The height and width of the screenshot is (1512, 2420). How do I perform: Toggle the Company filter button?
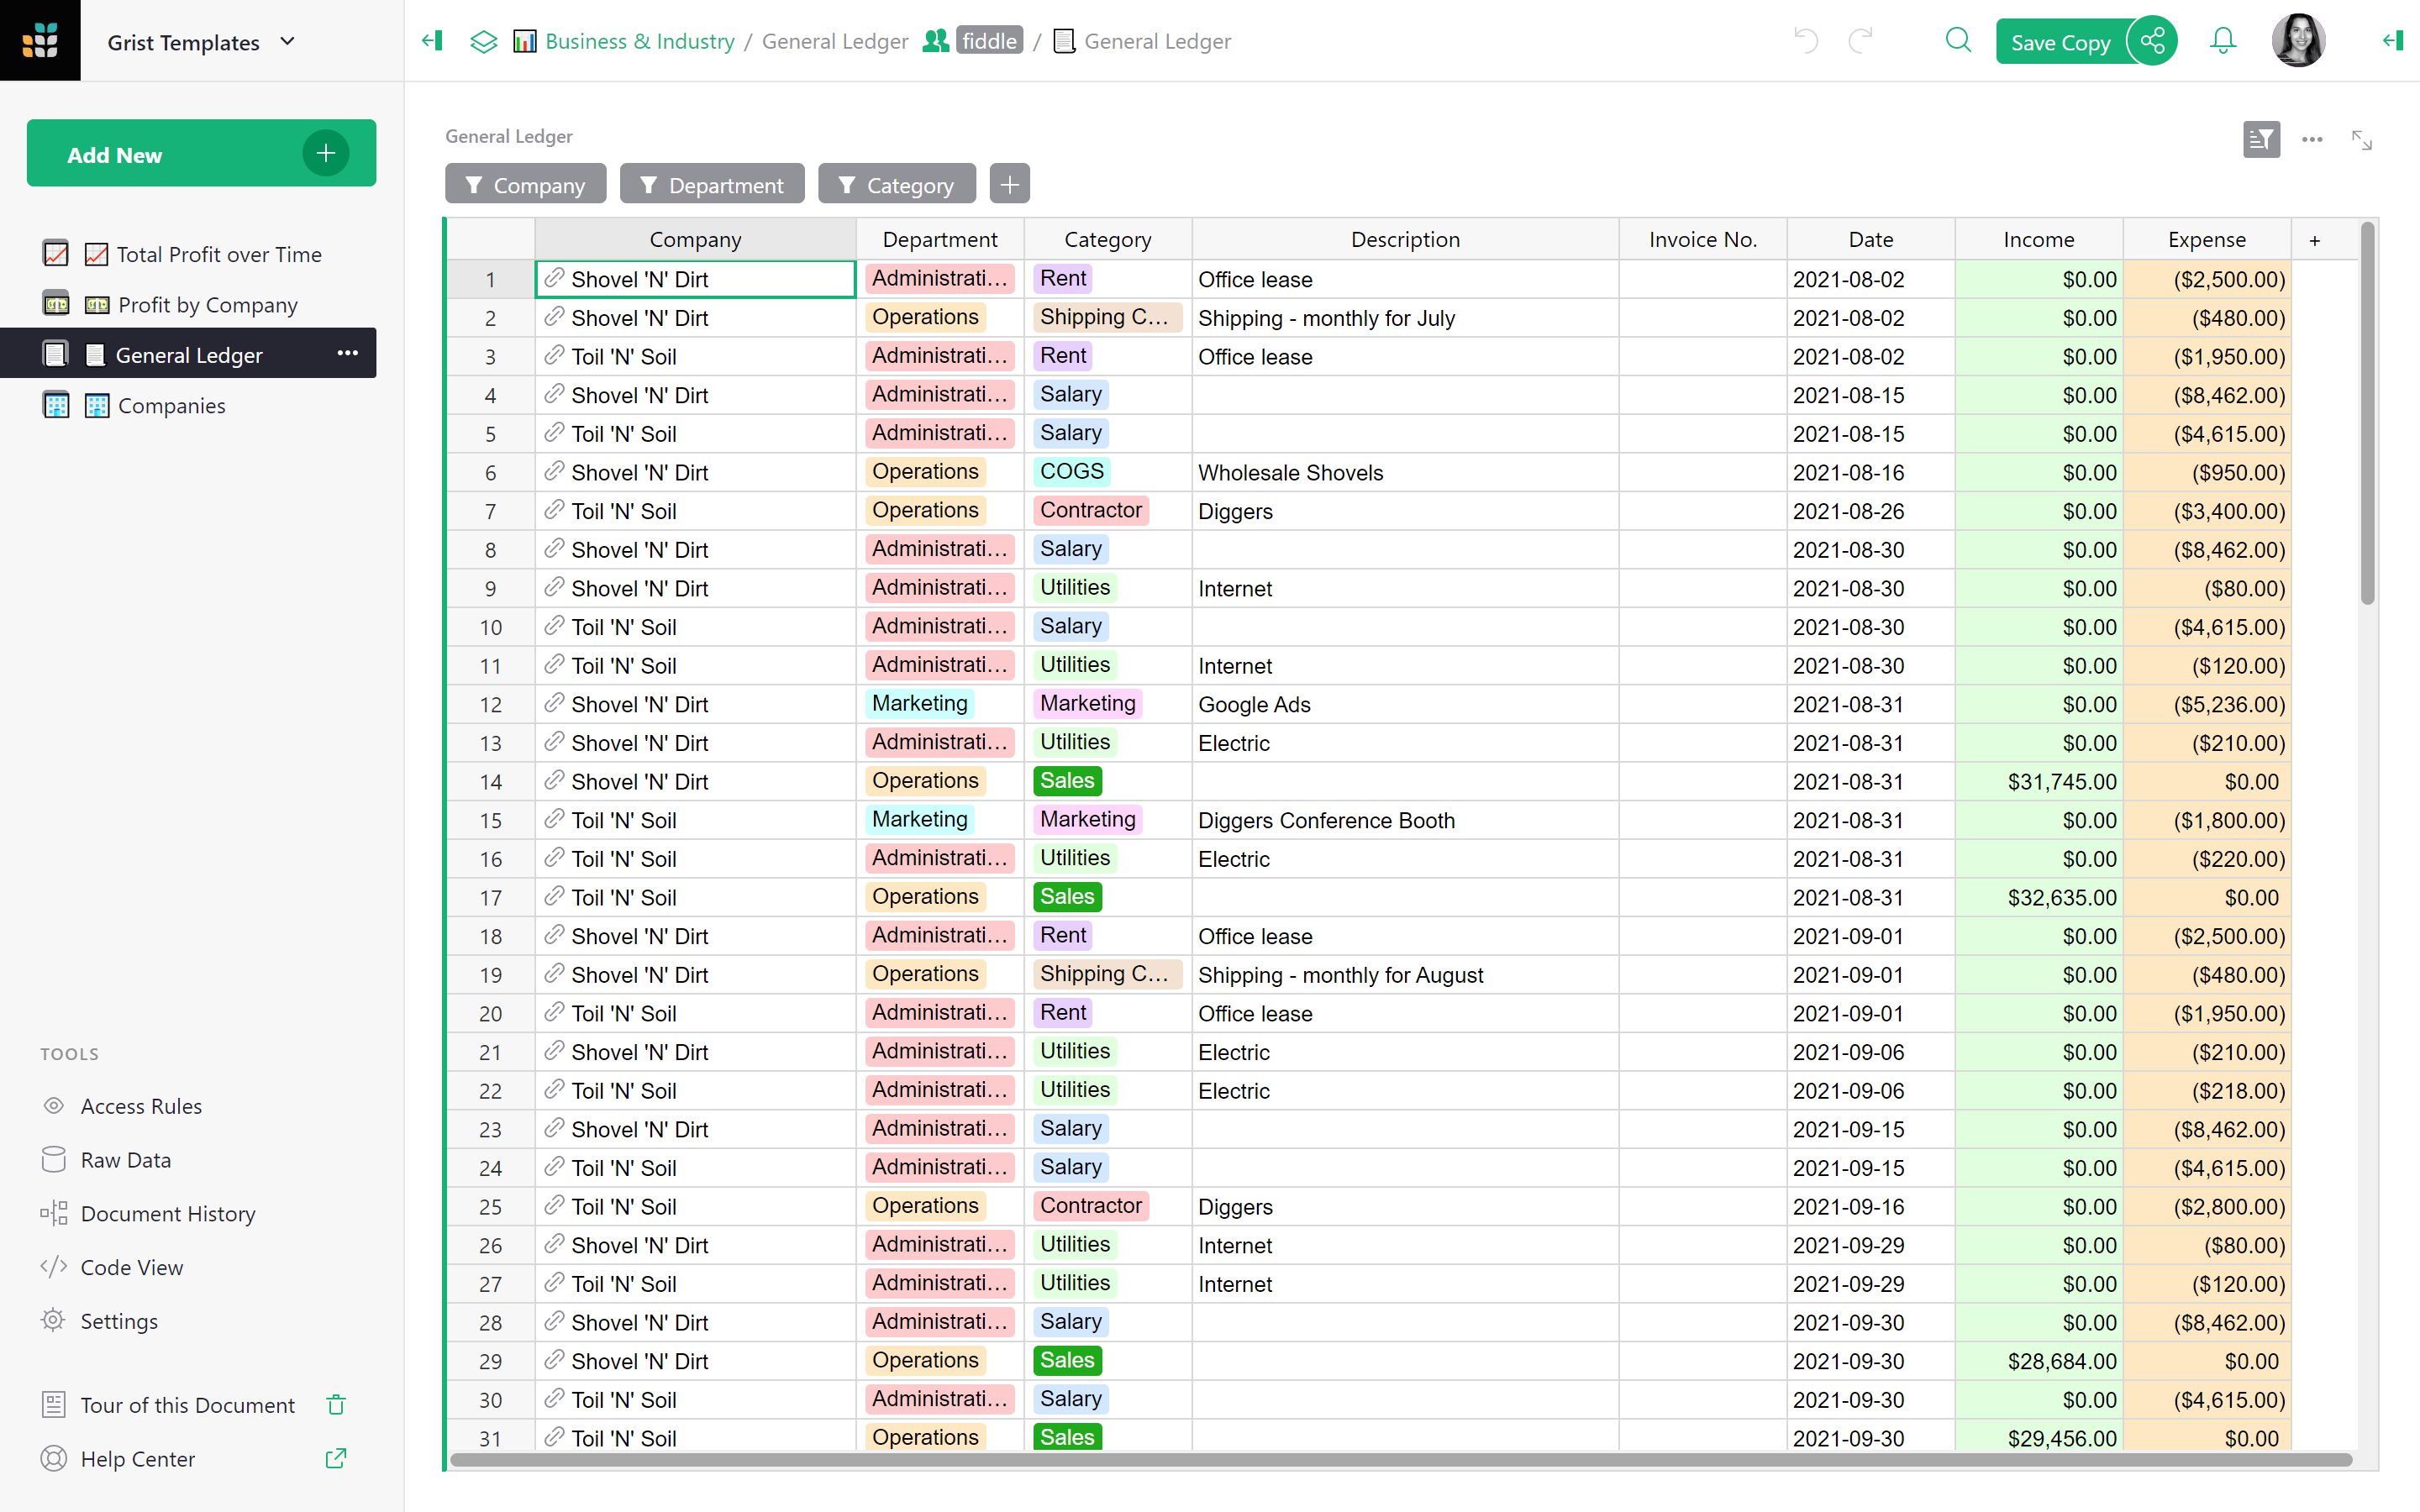[525, 185]
